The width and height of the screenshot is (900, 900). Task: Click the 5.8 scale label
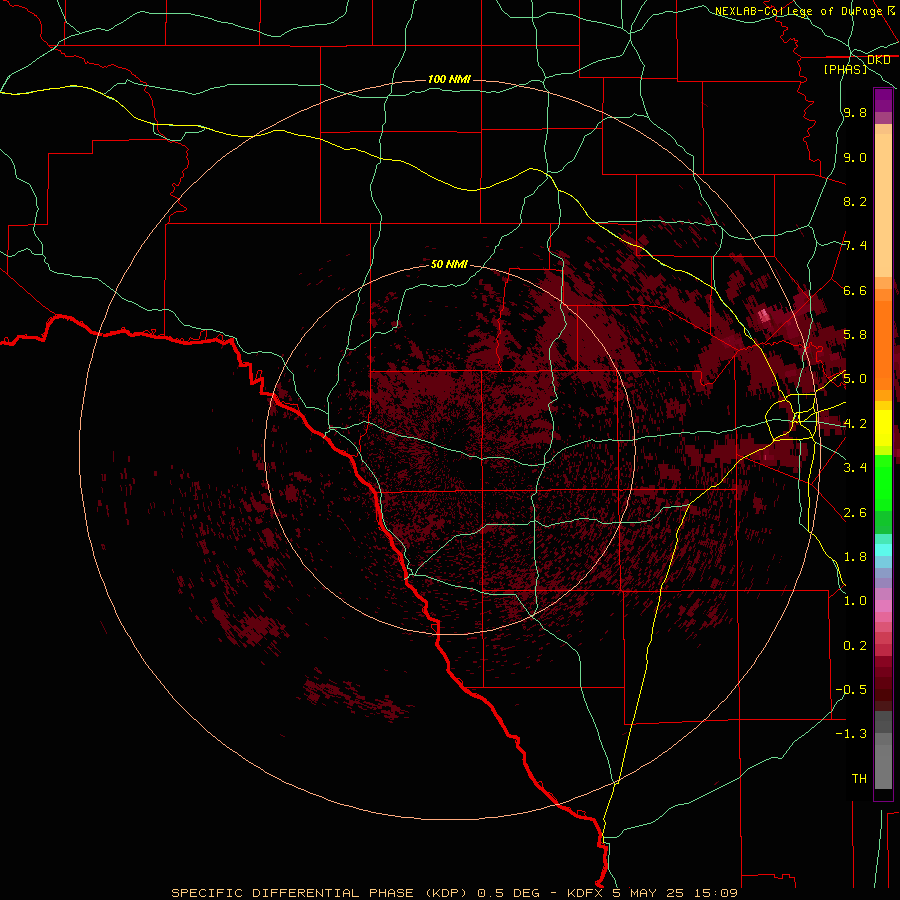pos(855,335)
